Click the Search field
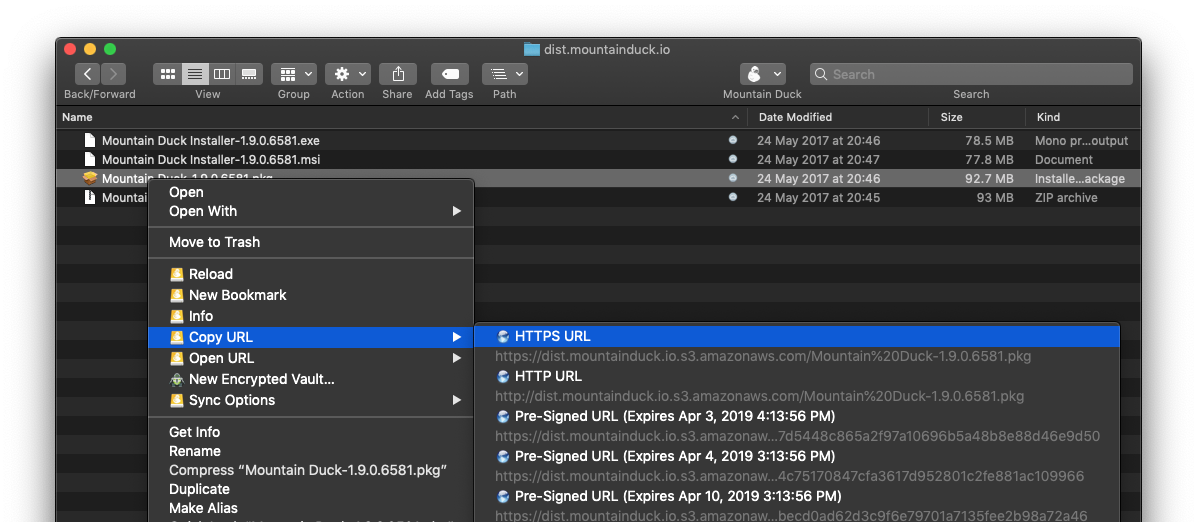1197x522 pixels. (971, 74)
